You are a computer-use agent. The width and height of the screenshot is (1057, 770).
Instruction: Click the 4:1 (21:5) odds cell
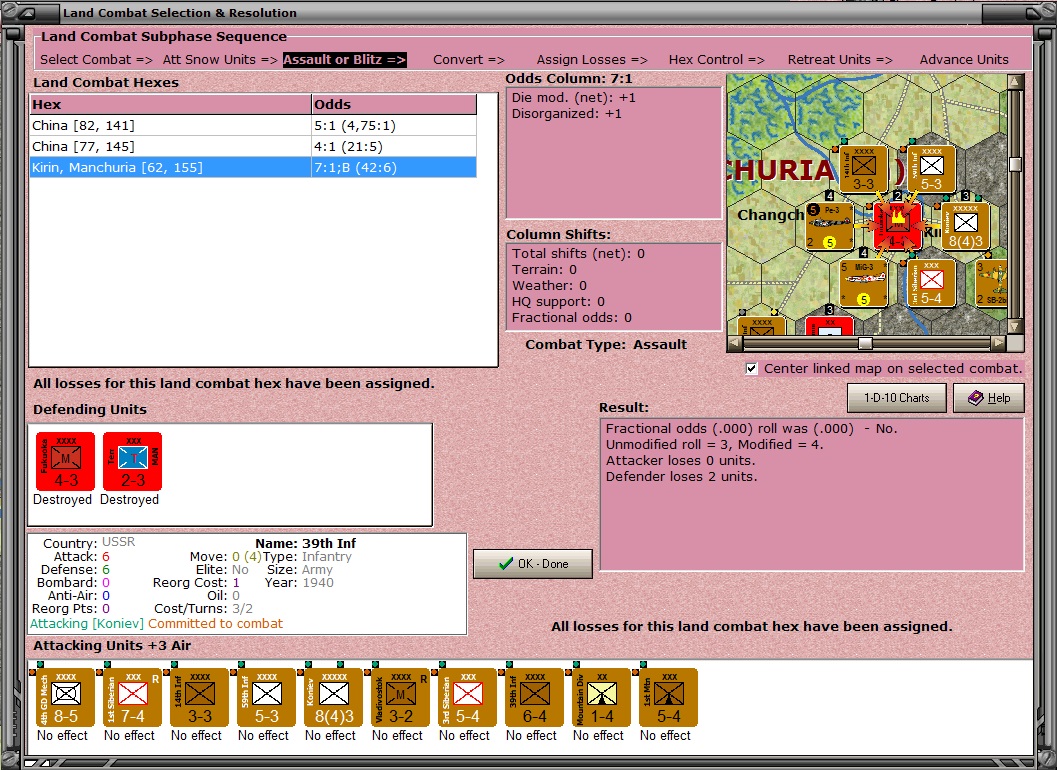394,146
